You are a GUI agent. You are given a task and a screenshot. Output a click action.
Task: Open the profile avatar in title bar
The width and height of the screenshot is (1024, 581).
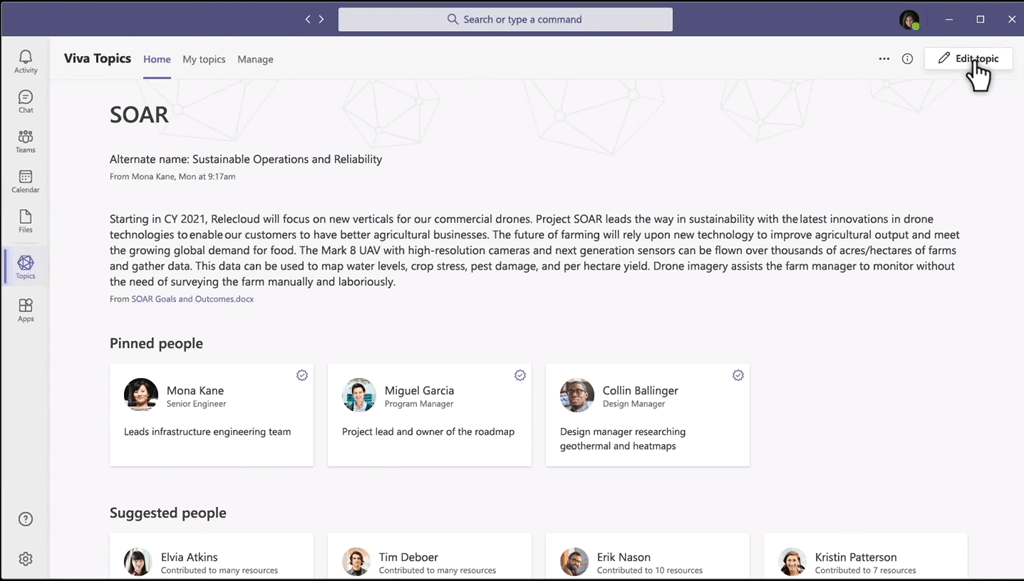coord(908,19)
